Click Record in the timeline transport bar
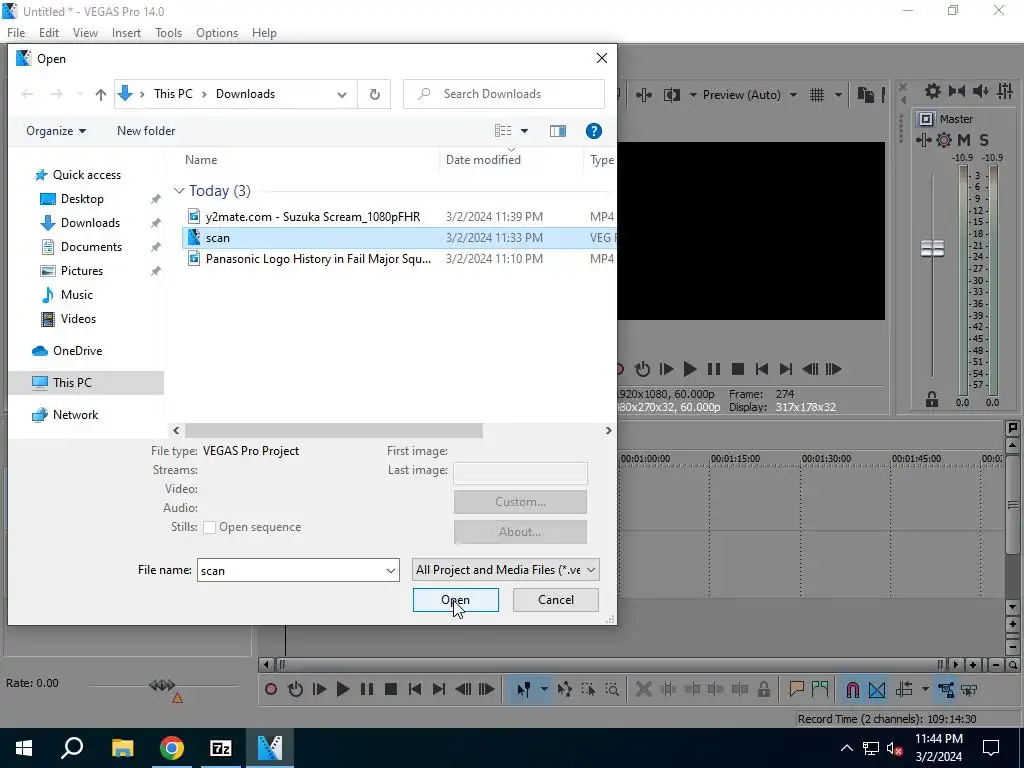Image resolution: width=1024 pixels, height=768 pixels. (271, 690)
